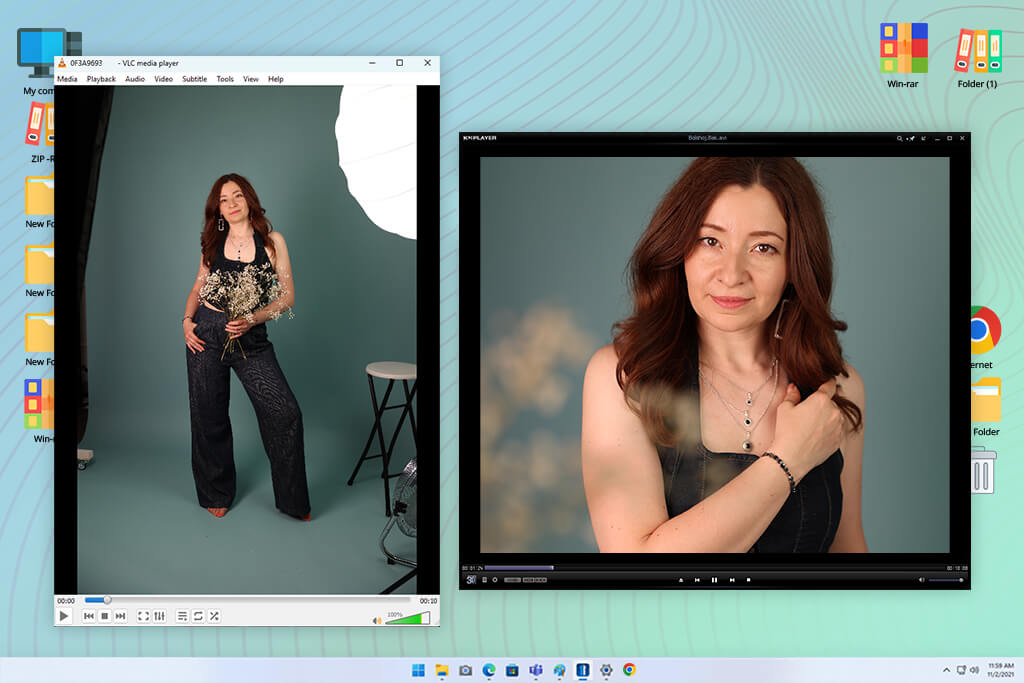The height and width of the screenshot is (683, 1024).
Task: Mute VLC via speaker icon
Action: tap(377, 620)
